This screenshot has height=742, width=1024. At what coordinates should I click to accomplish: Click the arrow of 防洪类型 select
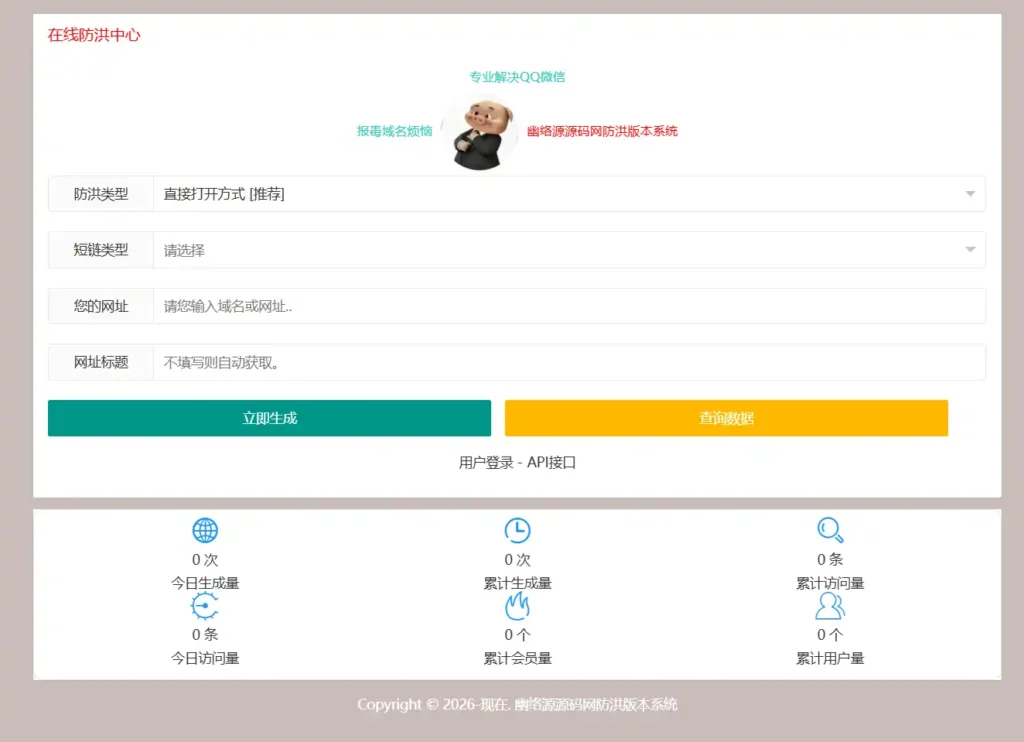coord(970,194)
